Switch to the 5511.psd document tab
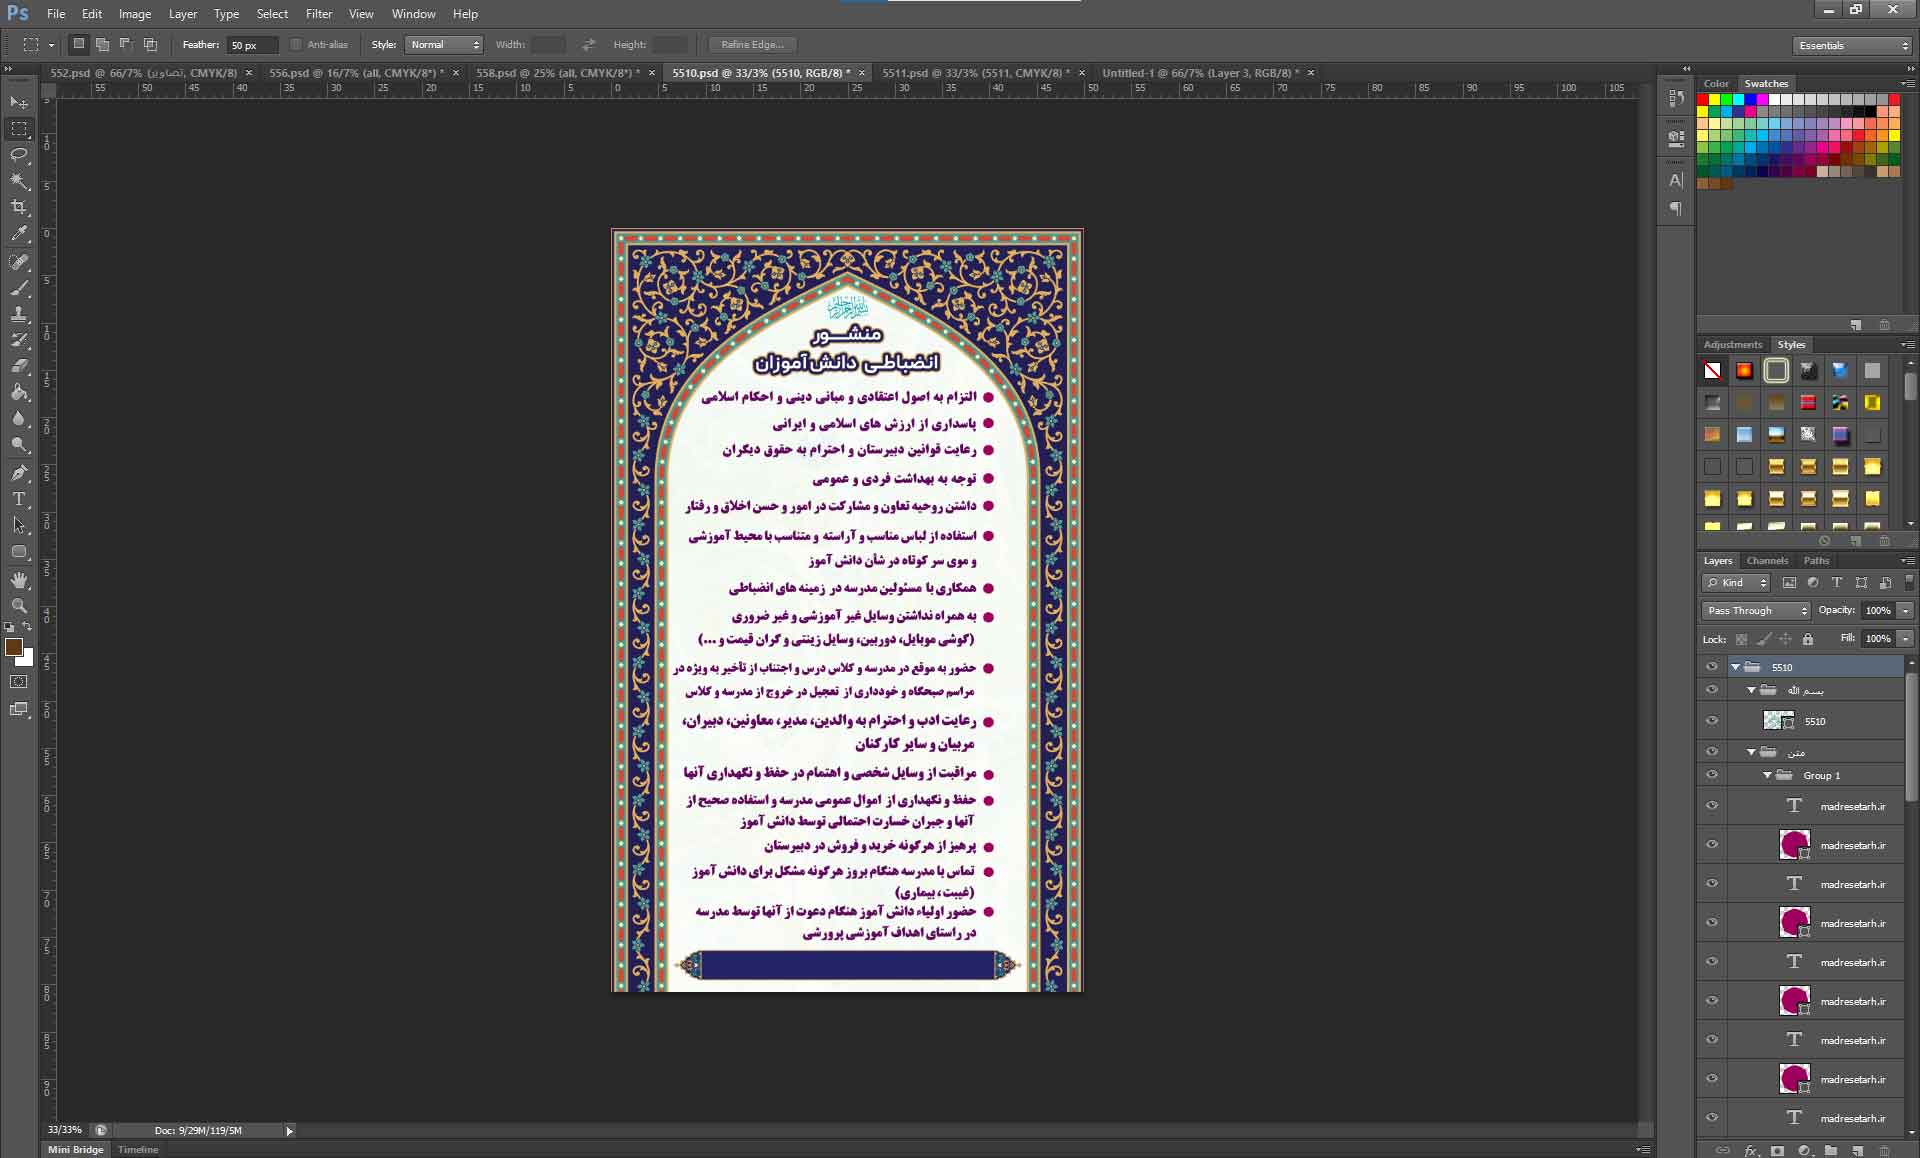The image size is (1920, 1158). click(x=976, y=73)
